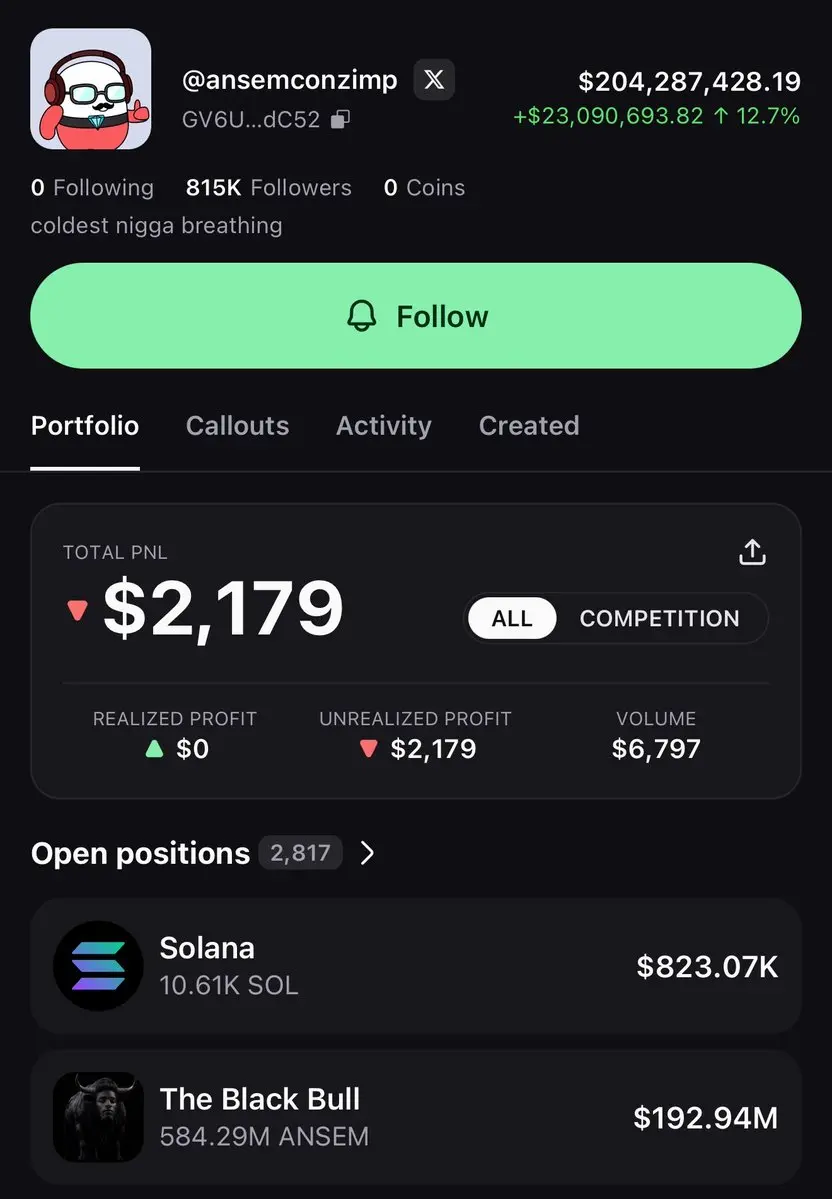Screen dimensions: 832x1199
Task: Switch to the Callouts tab
Action: [x=237, y=425]
